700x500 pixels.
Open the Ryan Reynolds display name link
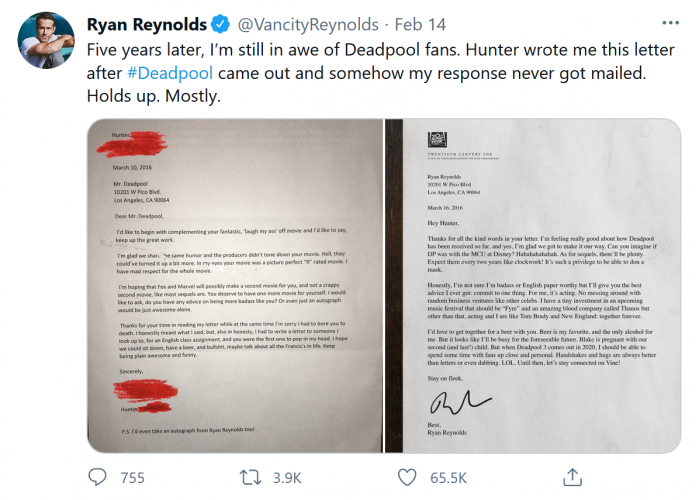pyautogui.click(x=147, y=24)
